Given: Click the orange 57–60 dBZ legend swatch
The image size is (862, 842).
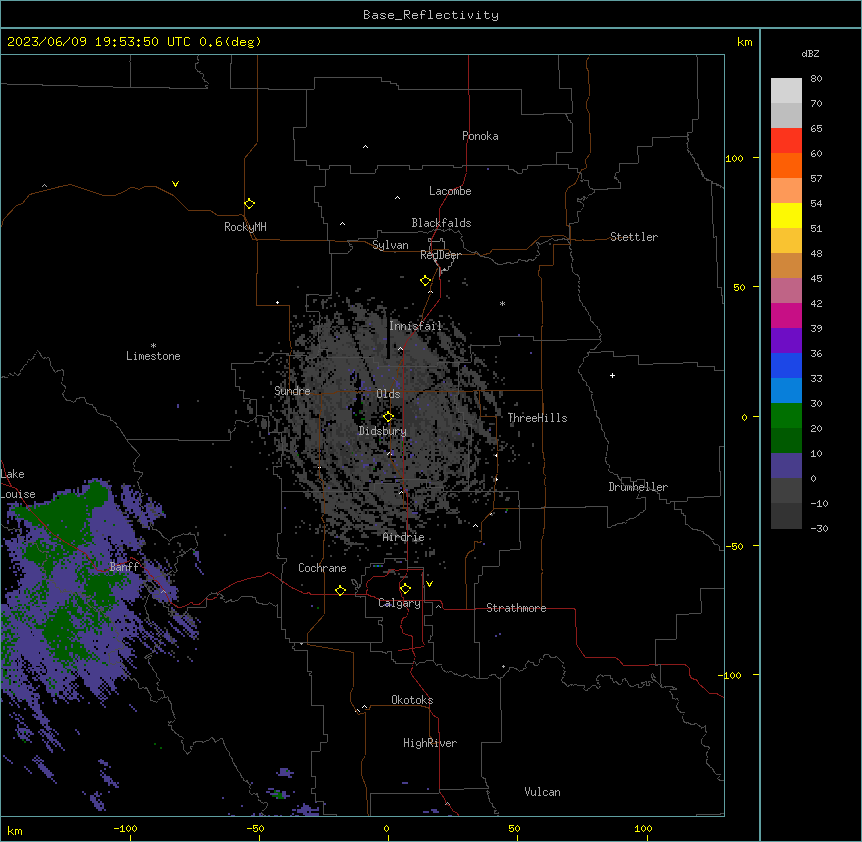Looking at the screenshot, I should tap(786, 165).
